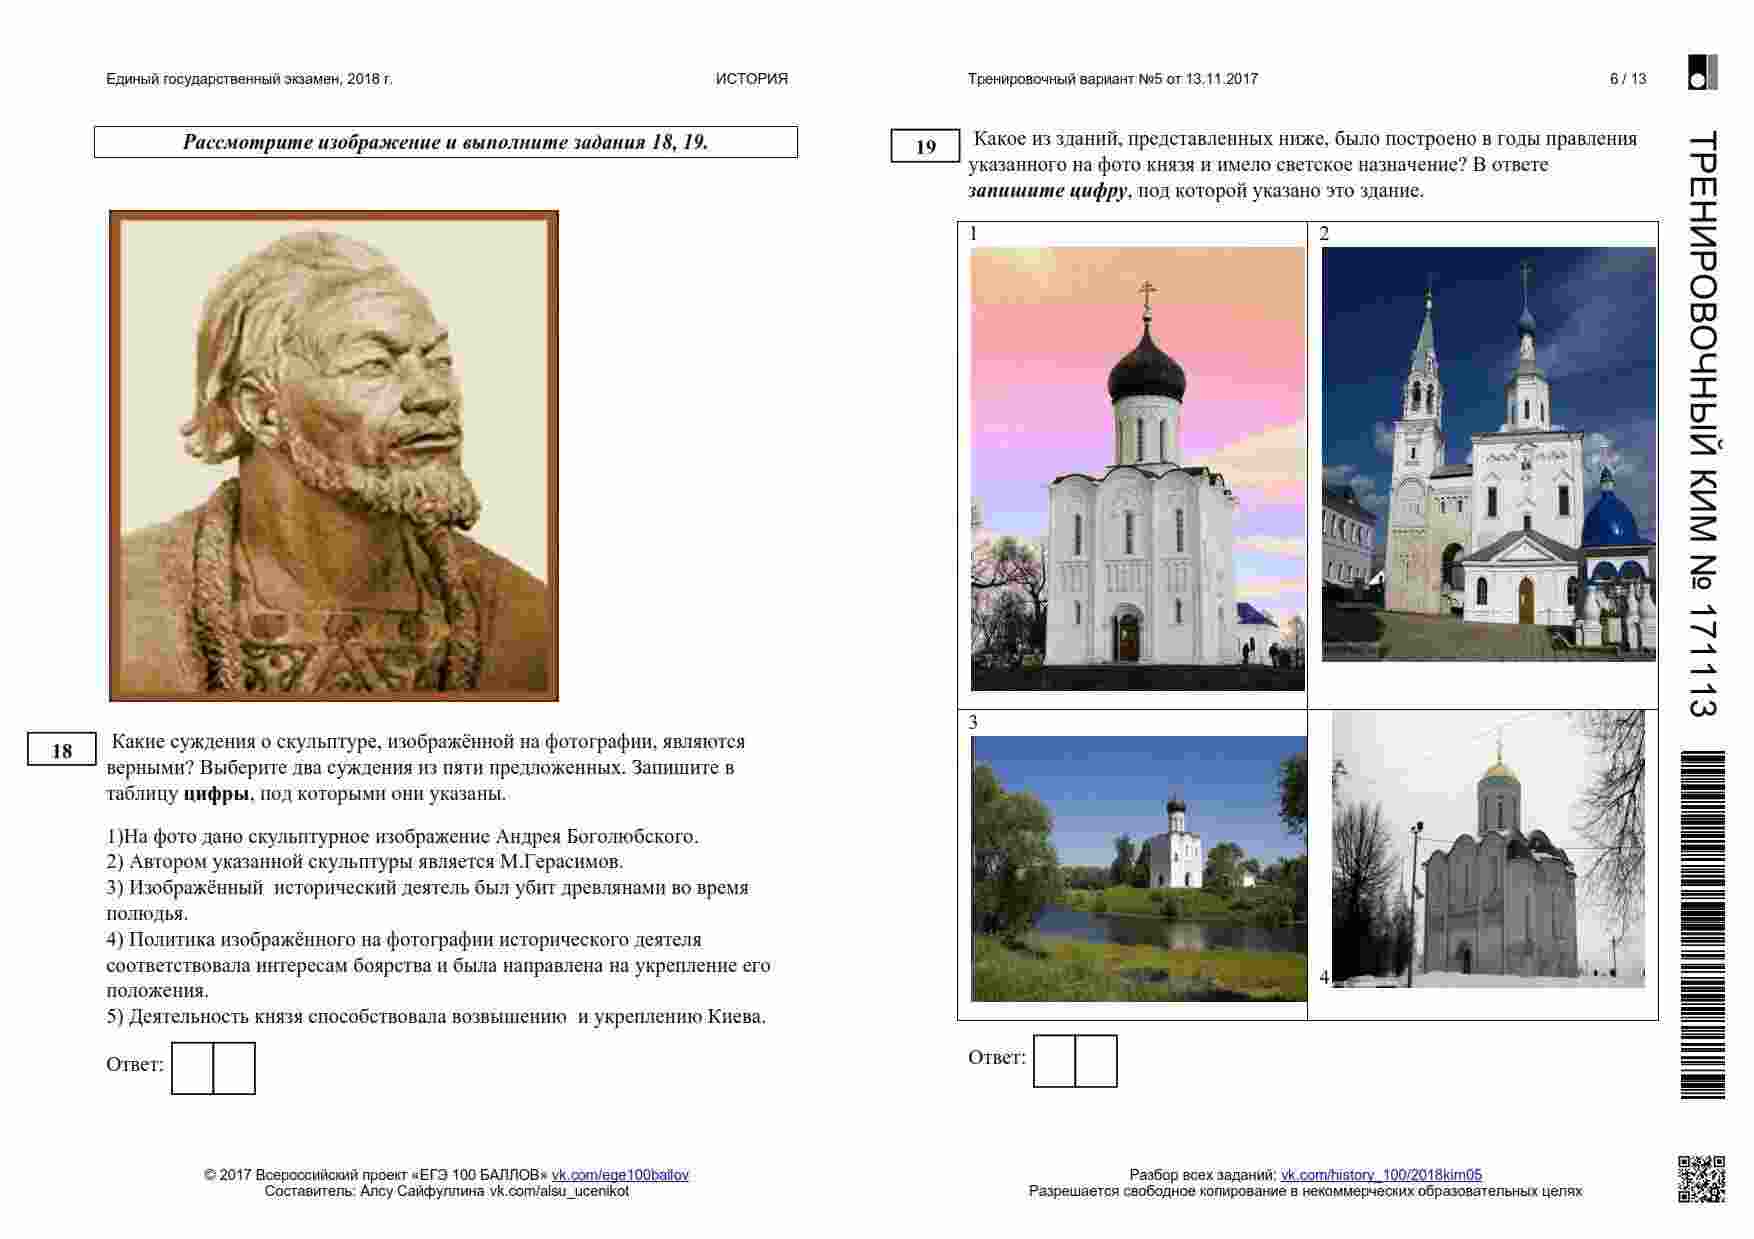Click the black square logo at top right
Image resolution: width=1754 pixels, height=1239 pixels.
[1702, 73]
